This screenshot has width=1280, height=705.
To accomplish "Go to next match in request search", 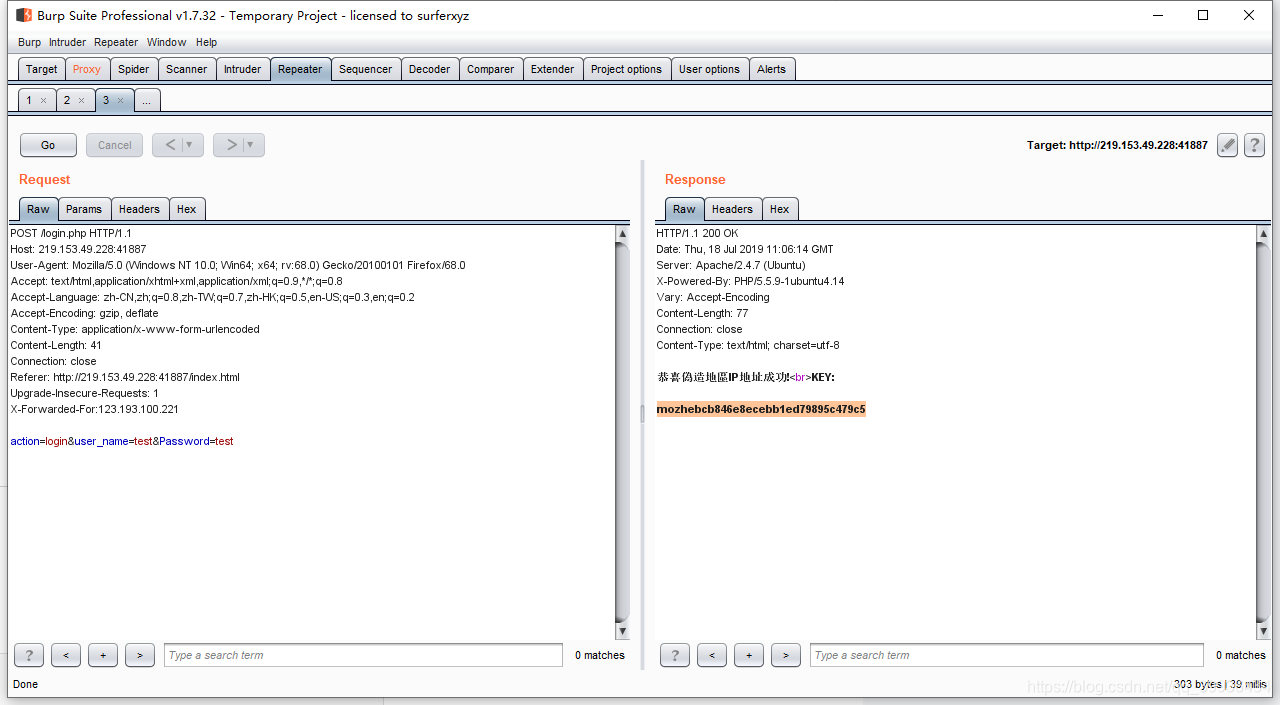I will [140, 655].
